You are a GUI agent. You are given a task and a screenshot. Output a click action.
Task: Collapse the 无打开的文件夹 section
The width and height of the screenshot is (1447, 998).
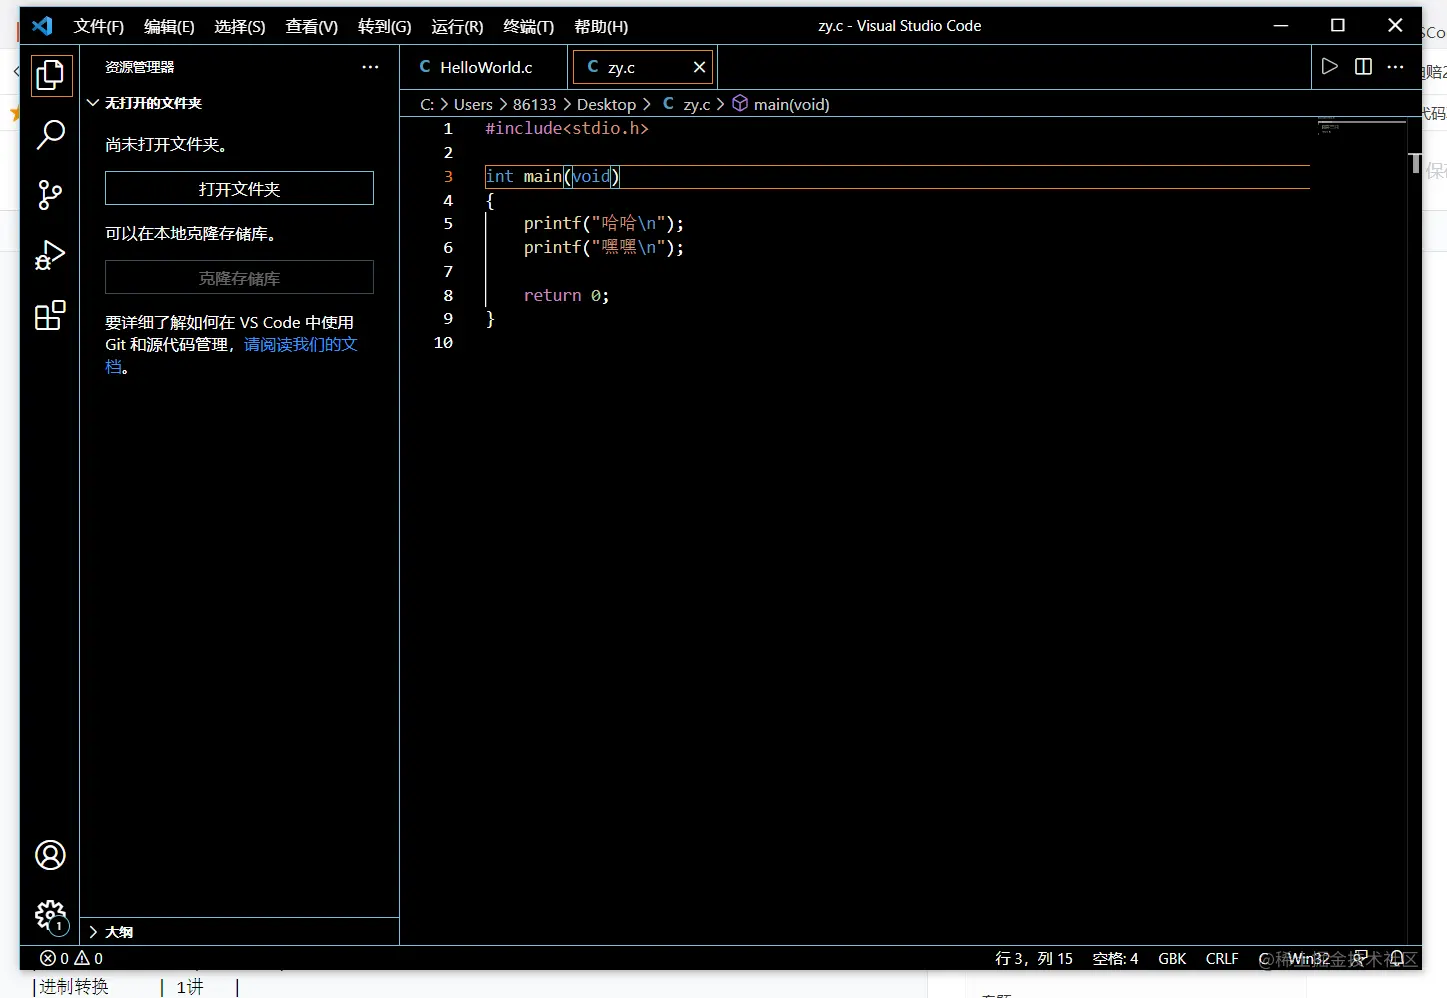click(x=240, y=103)
